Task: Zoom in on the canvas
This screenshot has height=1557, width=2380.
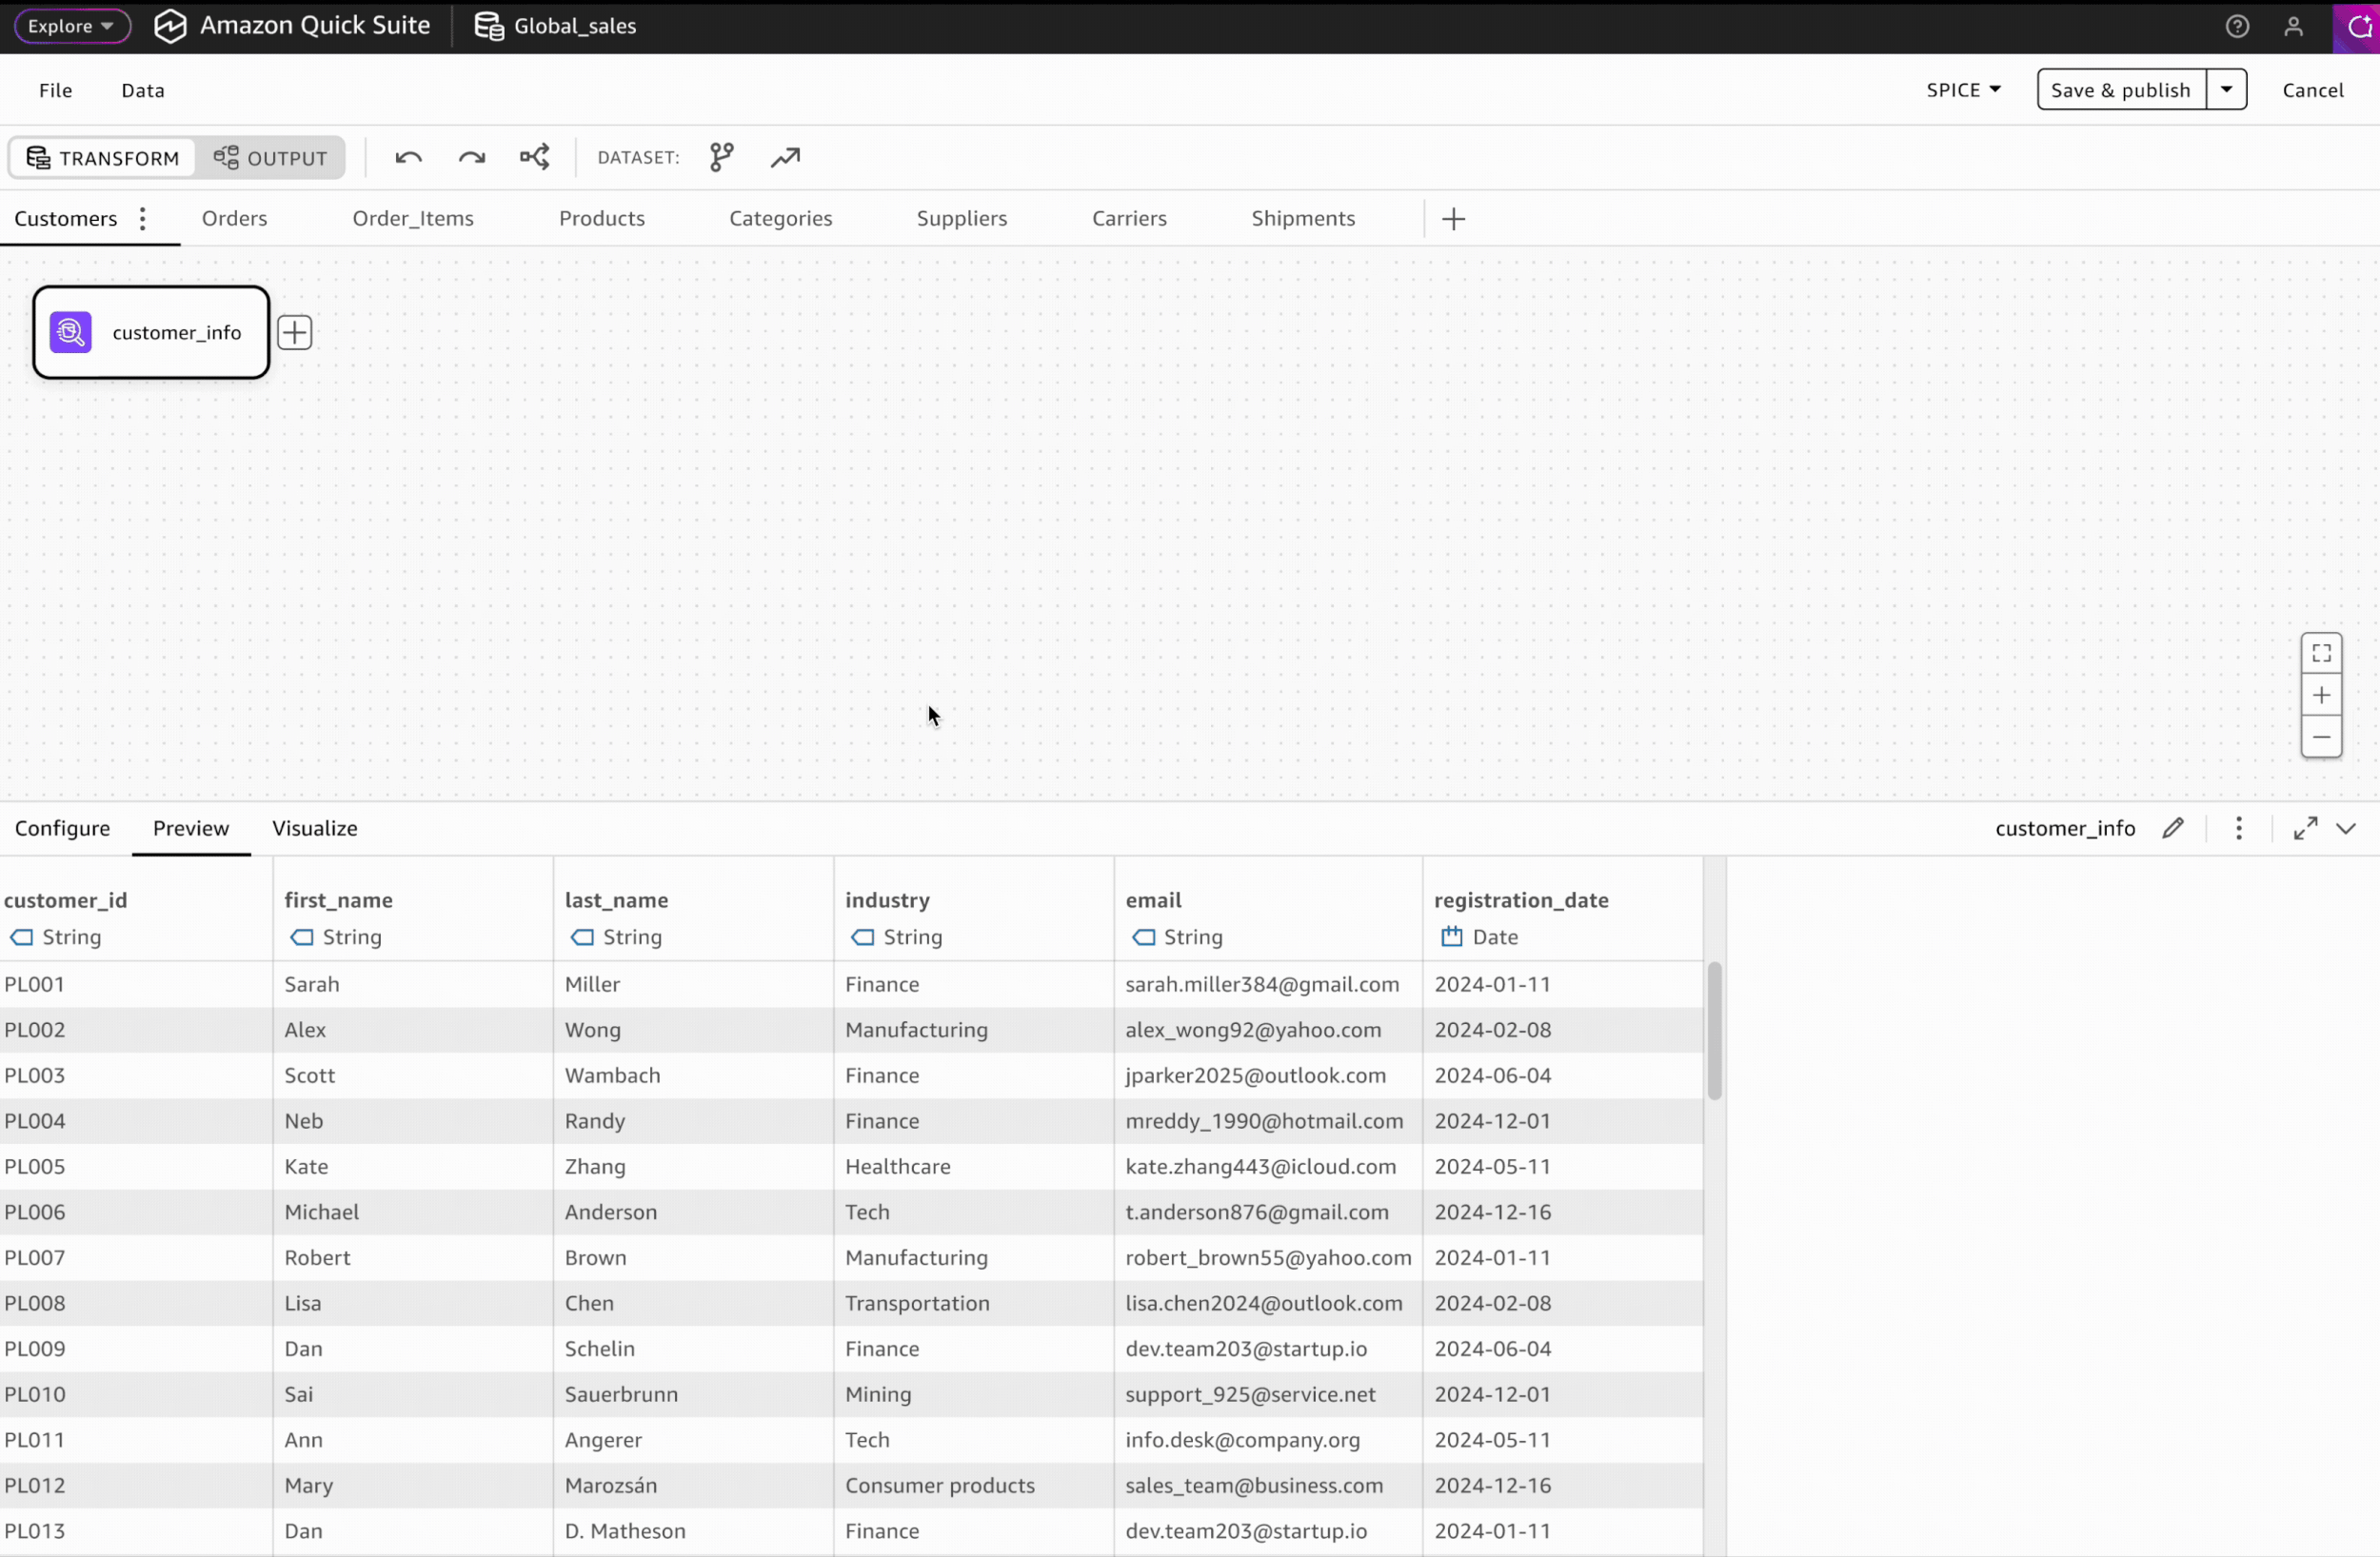Action: pos(2321,695)
